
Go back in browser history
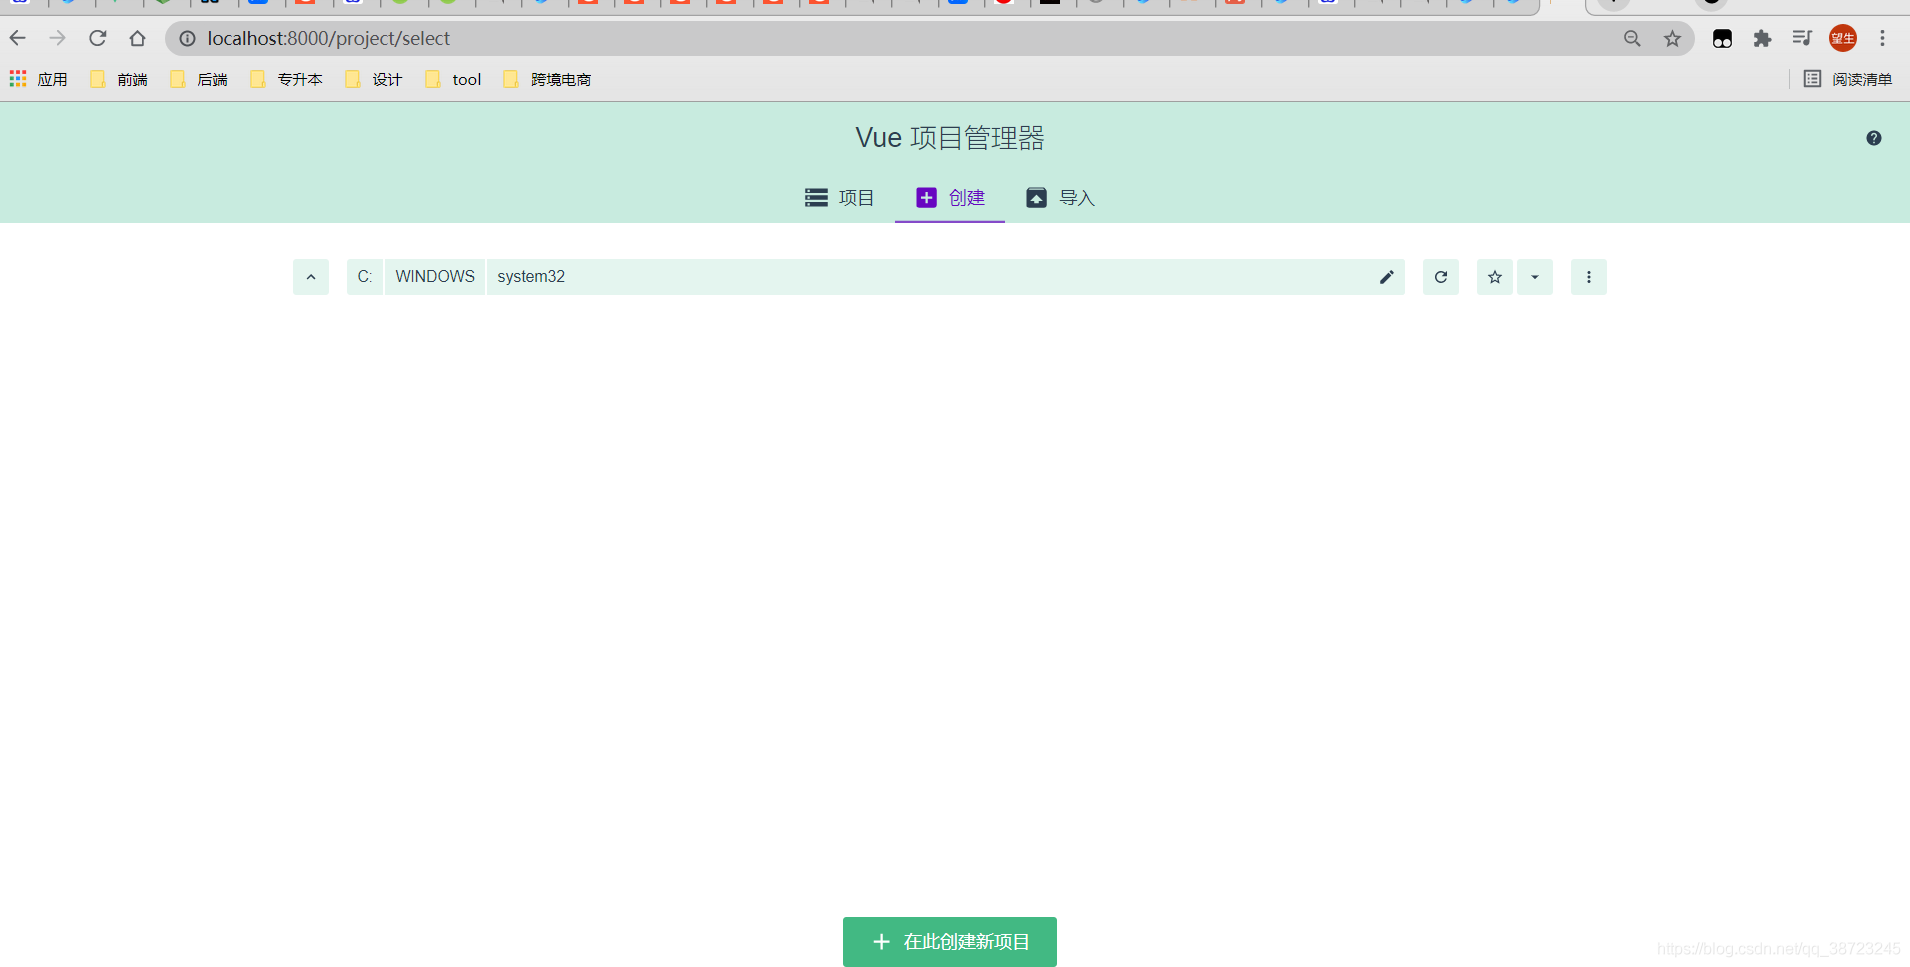18,38
